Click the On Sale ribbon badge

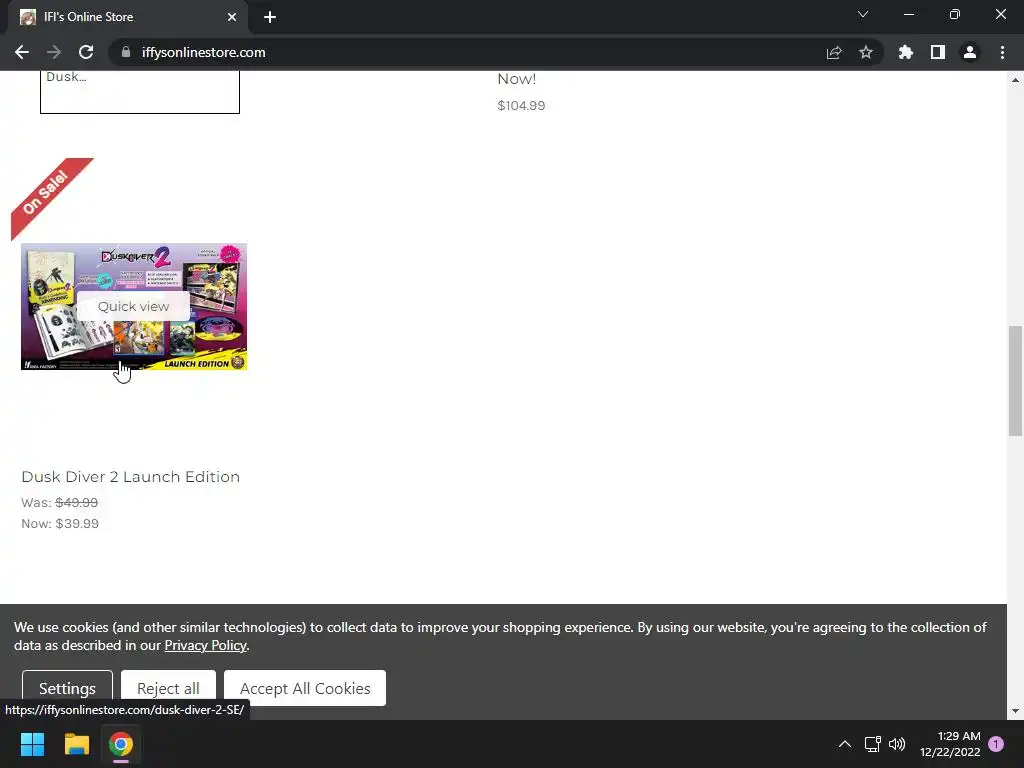tap(47, 194)
